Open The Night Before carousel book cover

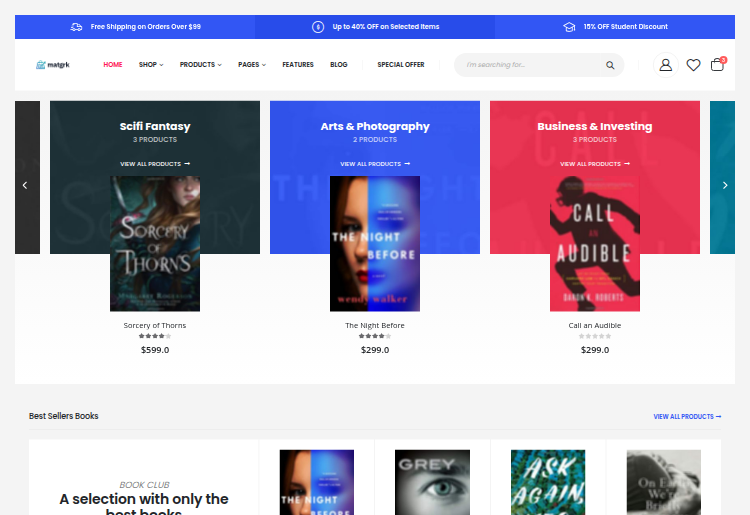(x=375, y=244)
